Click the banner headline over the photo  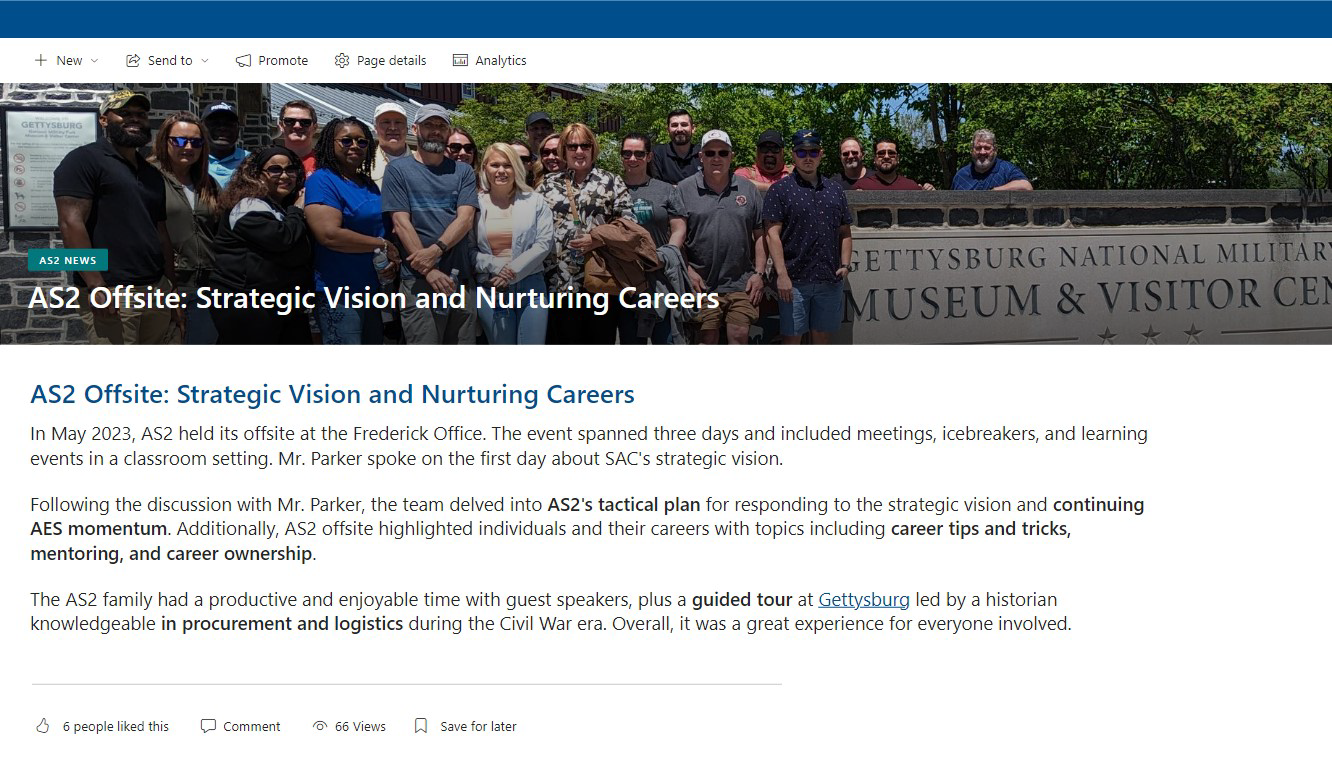point(373,298)
